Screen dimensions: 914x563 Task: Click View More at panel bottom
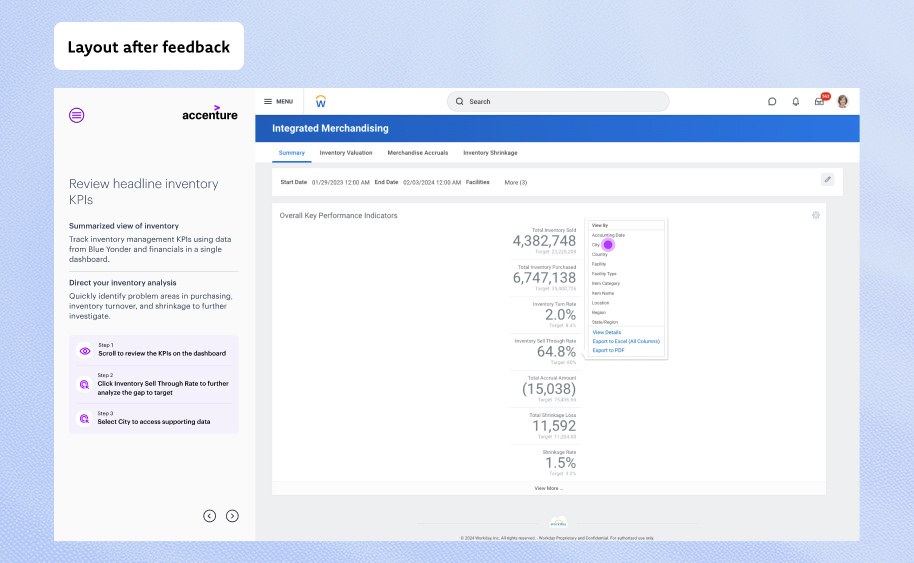pyautogui.click(x=549, y=488)
